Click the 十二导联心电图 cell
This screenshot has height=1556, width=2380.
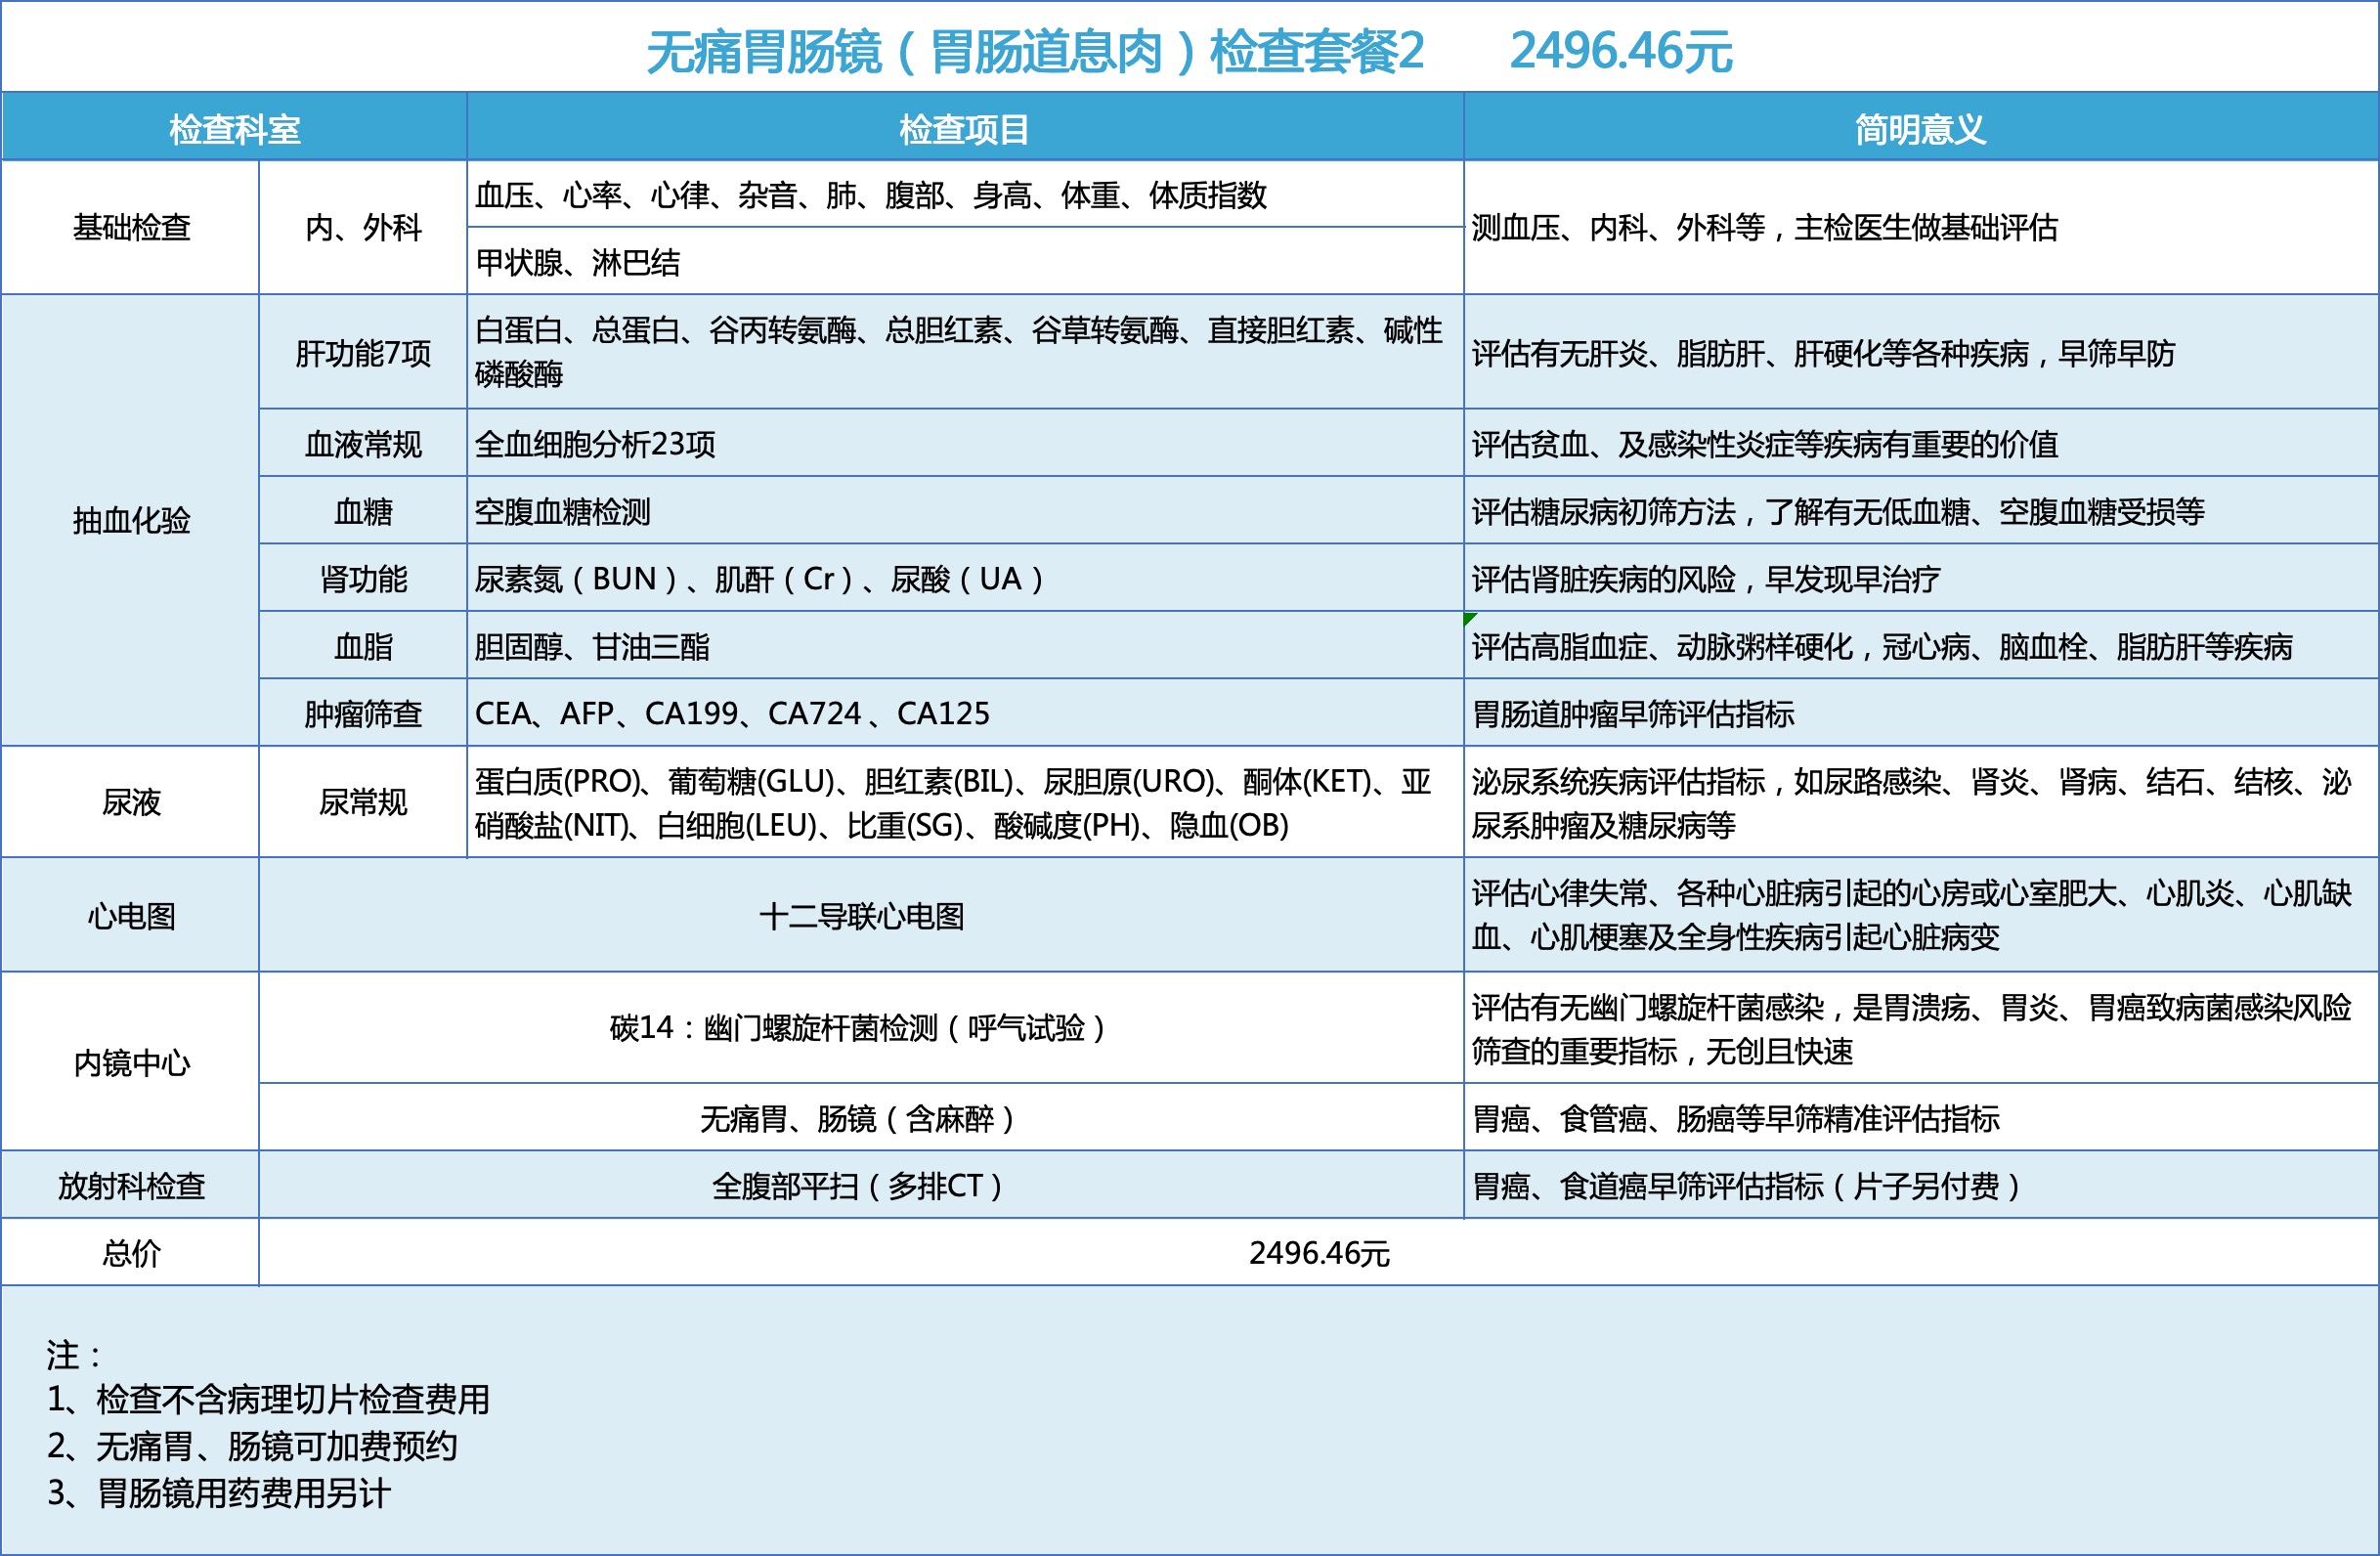(x=861, y=915)
